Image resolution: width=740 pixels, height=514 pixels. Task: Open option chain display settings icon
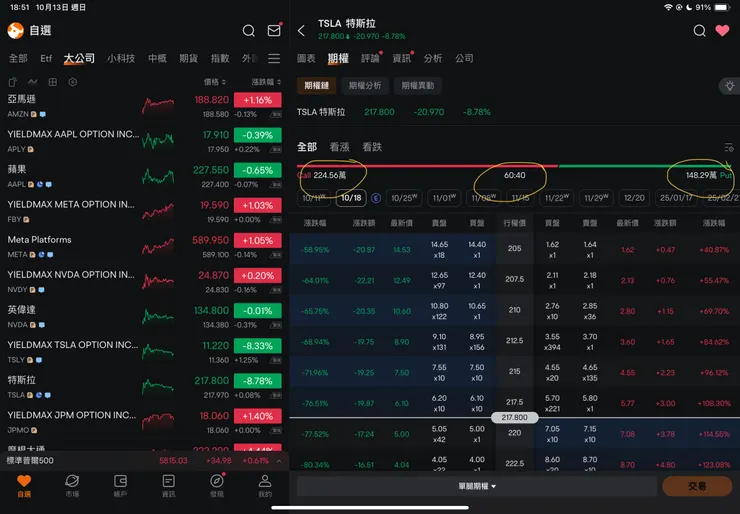coord(729,148)
